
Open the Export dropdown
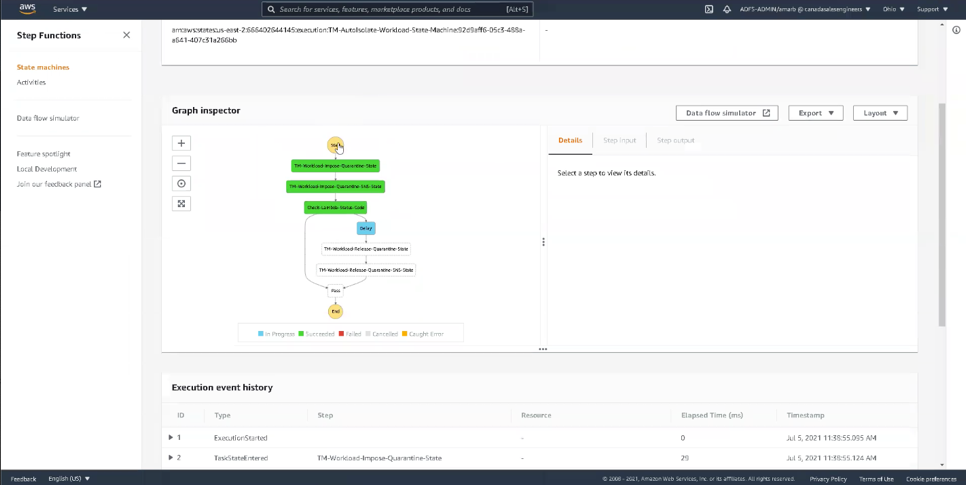[x=815, y=113]
